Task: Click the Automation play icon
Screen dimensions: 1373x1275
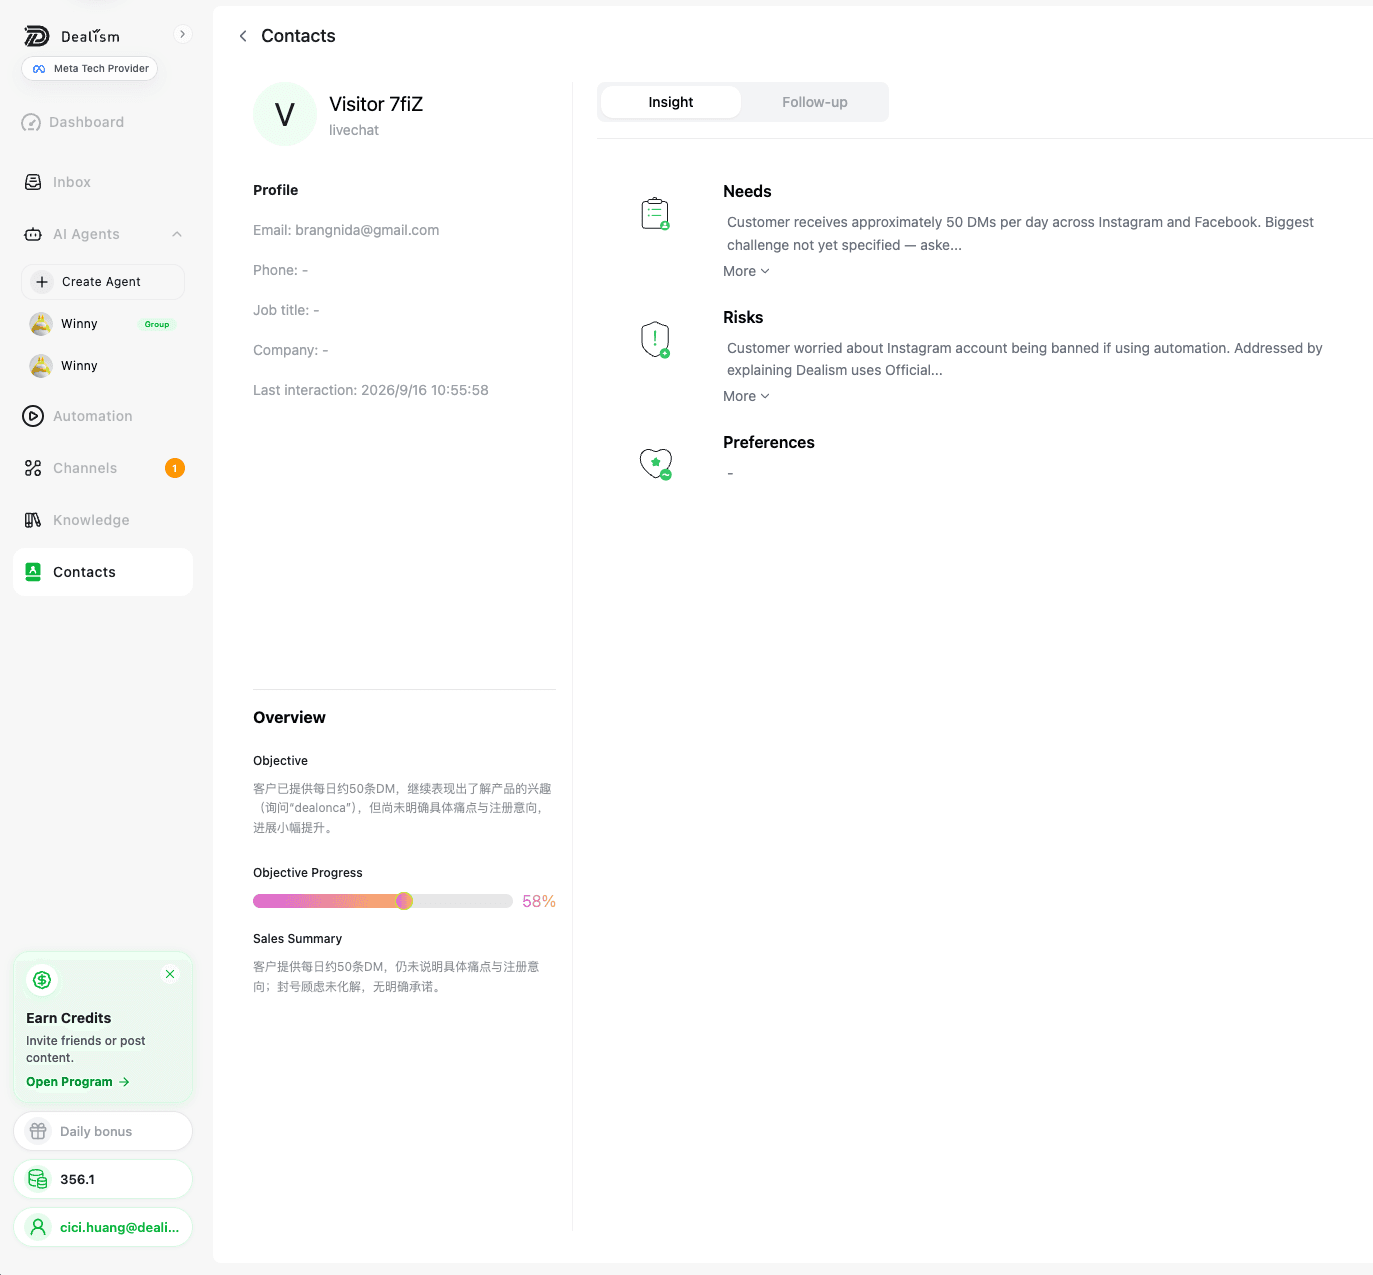Action: click(33, 416)
